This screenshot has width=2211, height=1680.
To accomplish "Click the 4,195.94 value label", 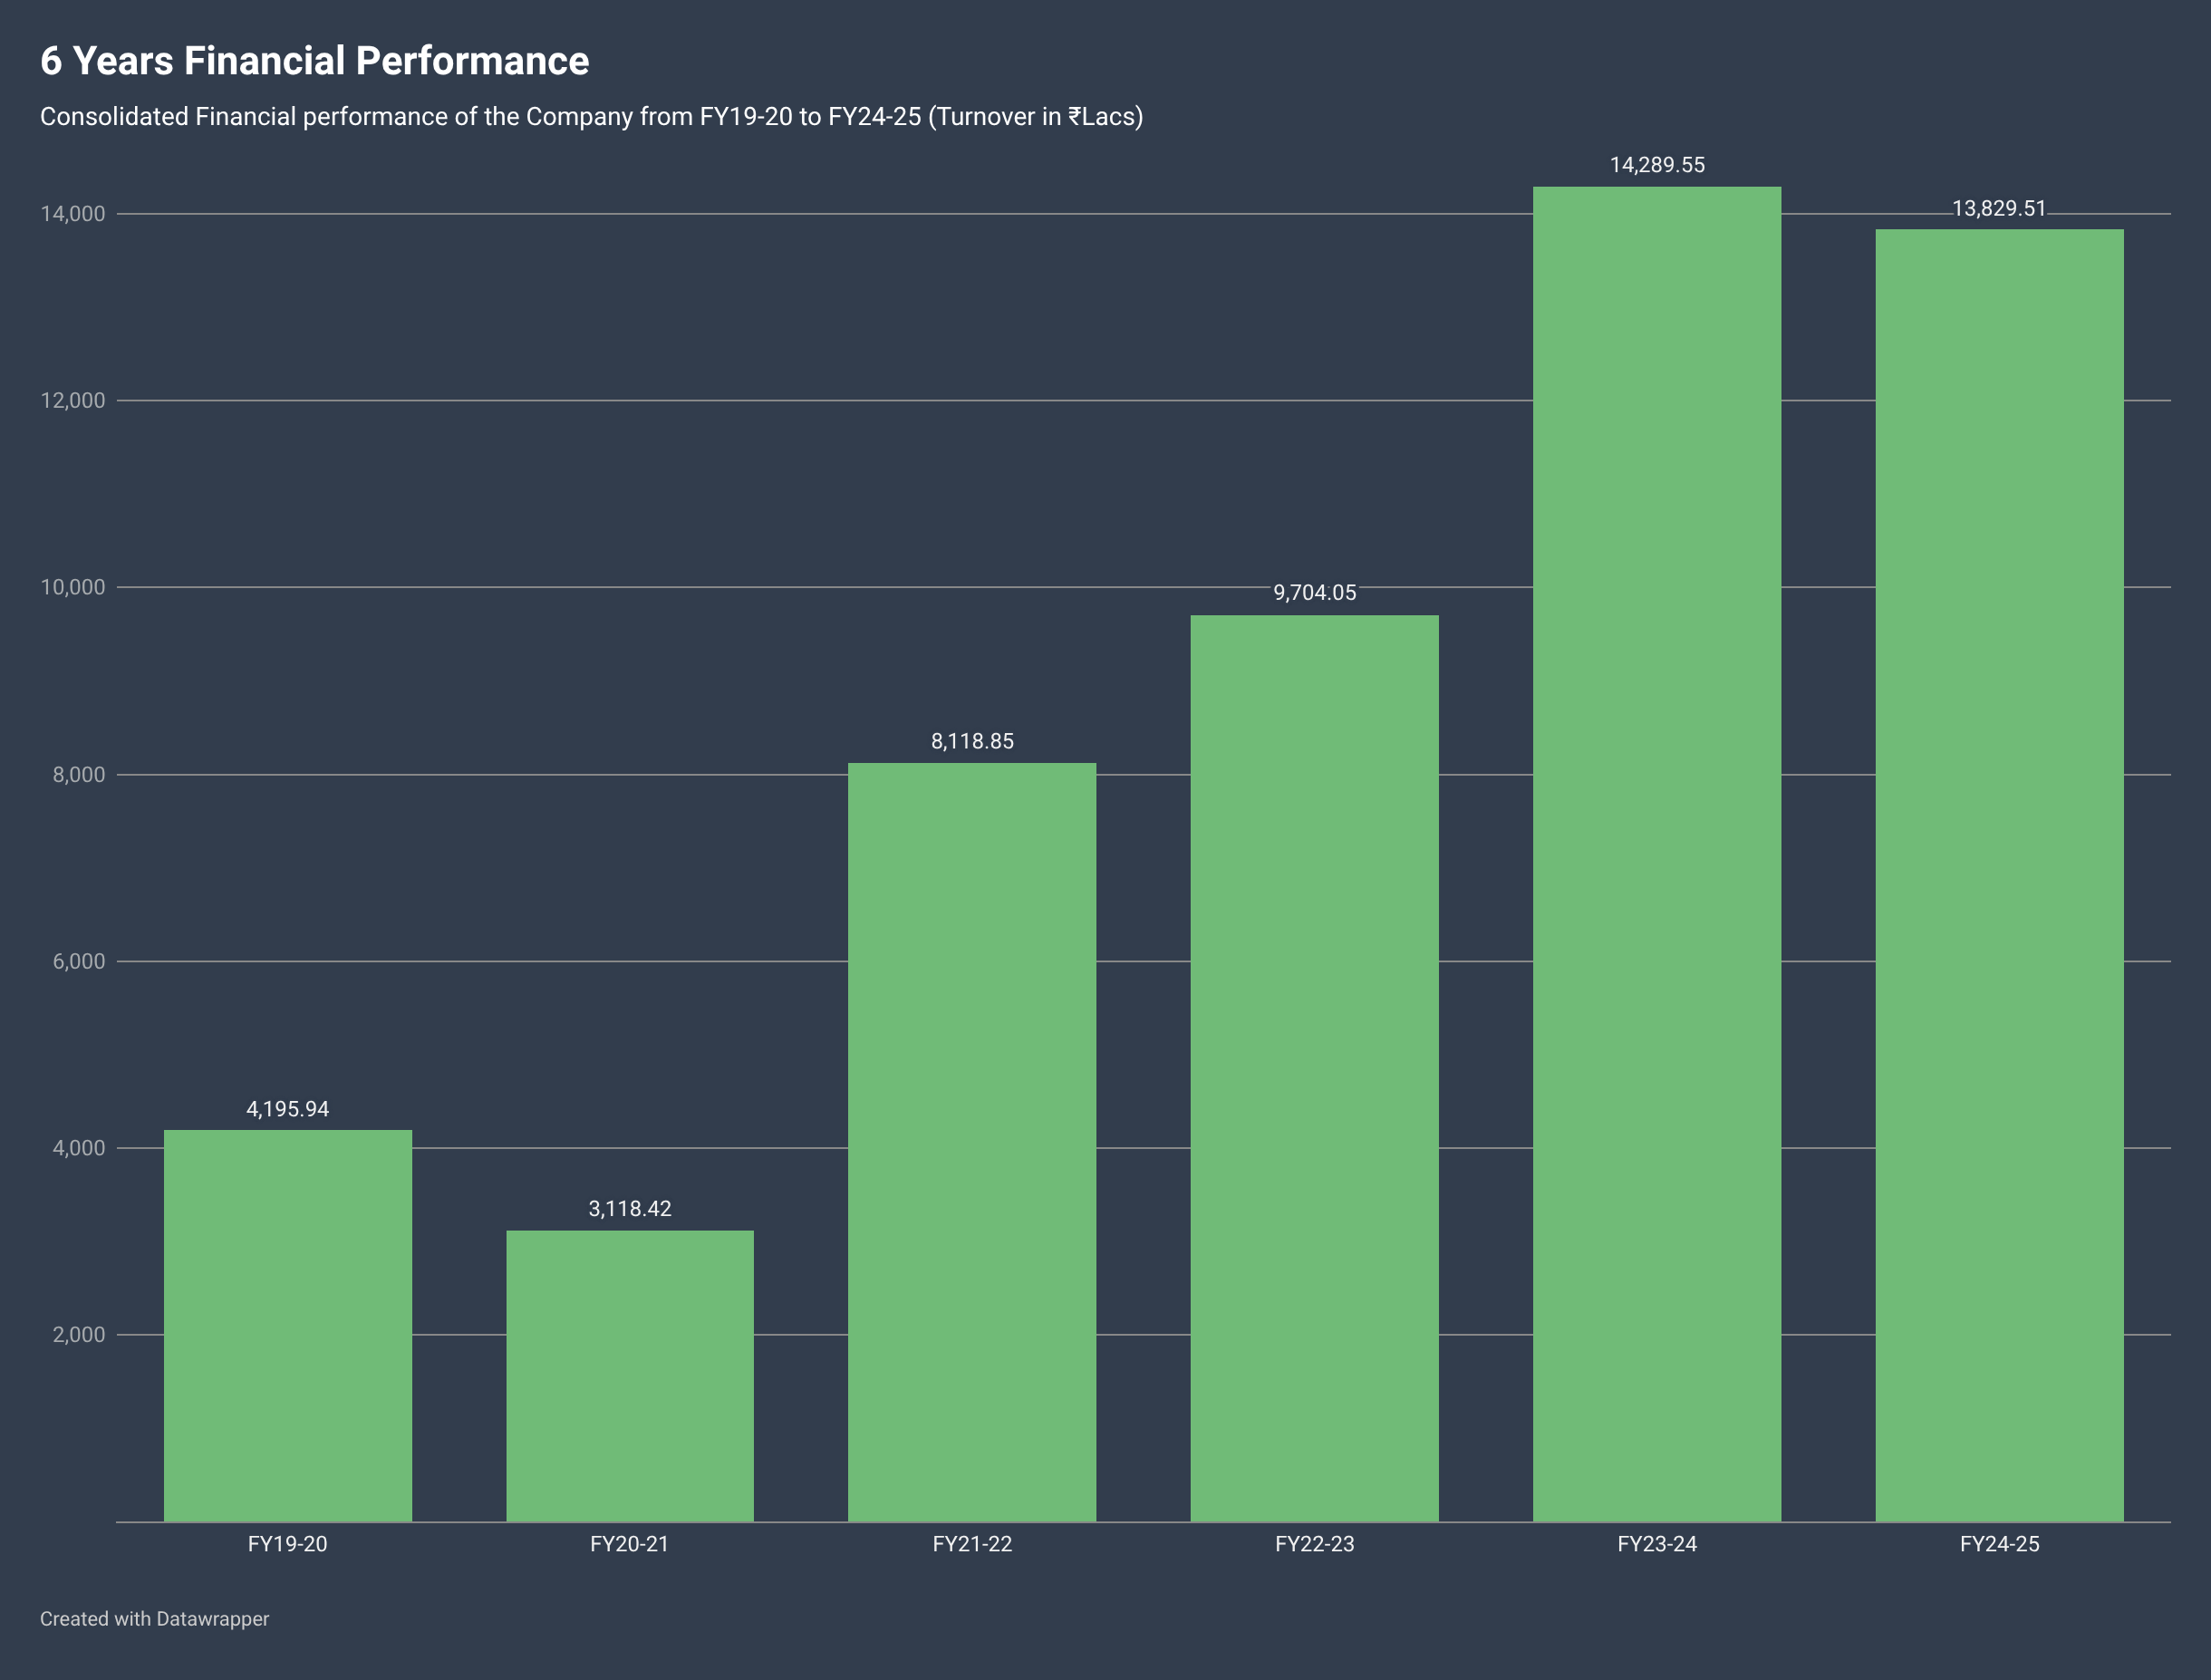I will (287, 1109).
